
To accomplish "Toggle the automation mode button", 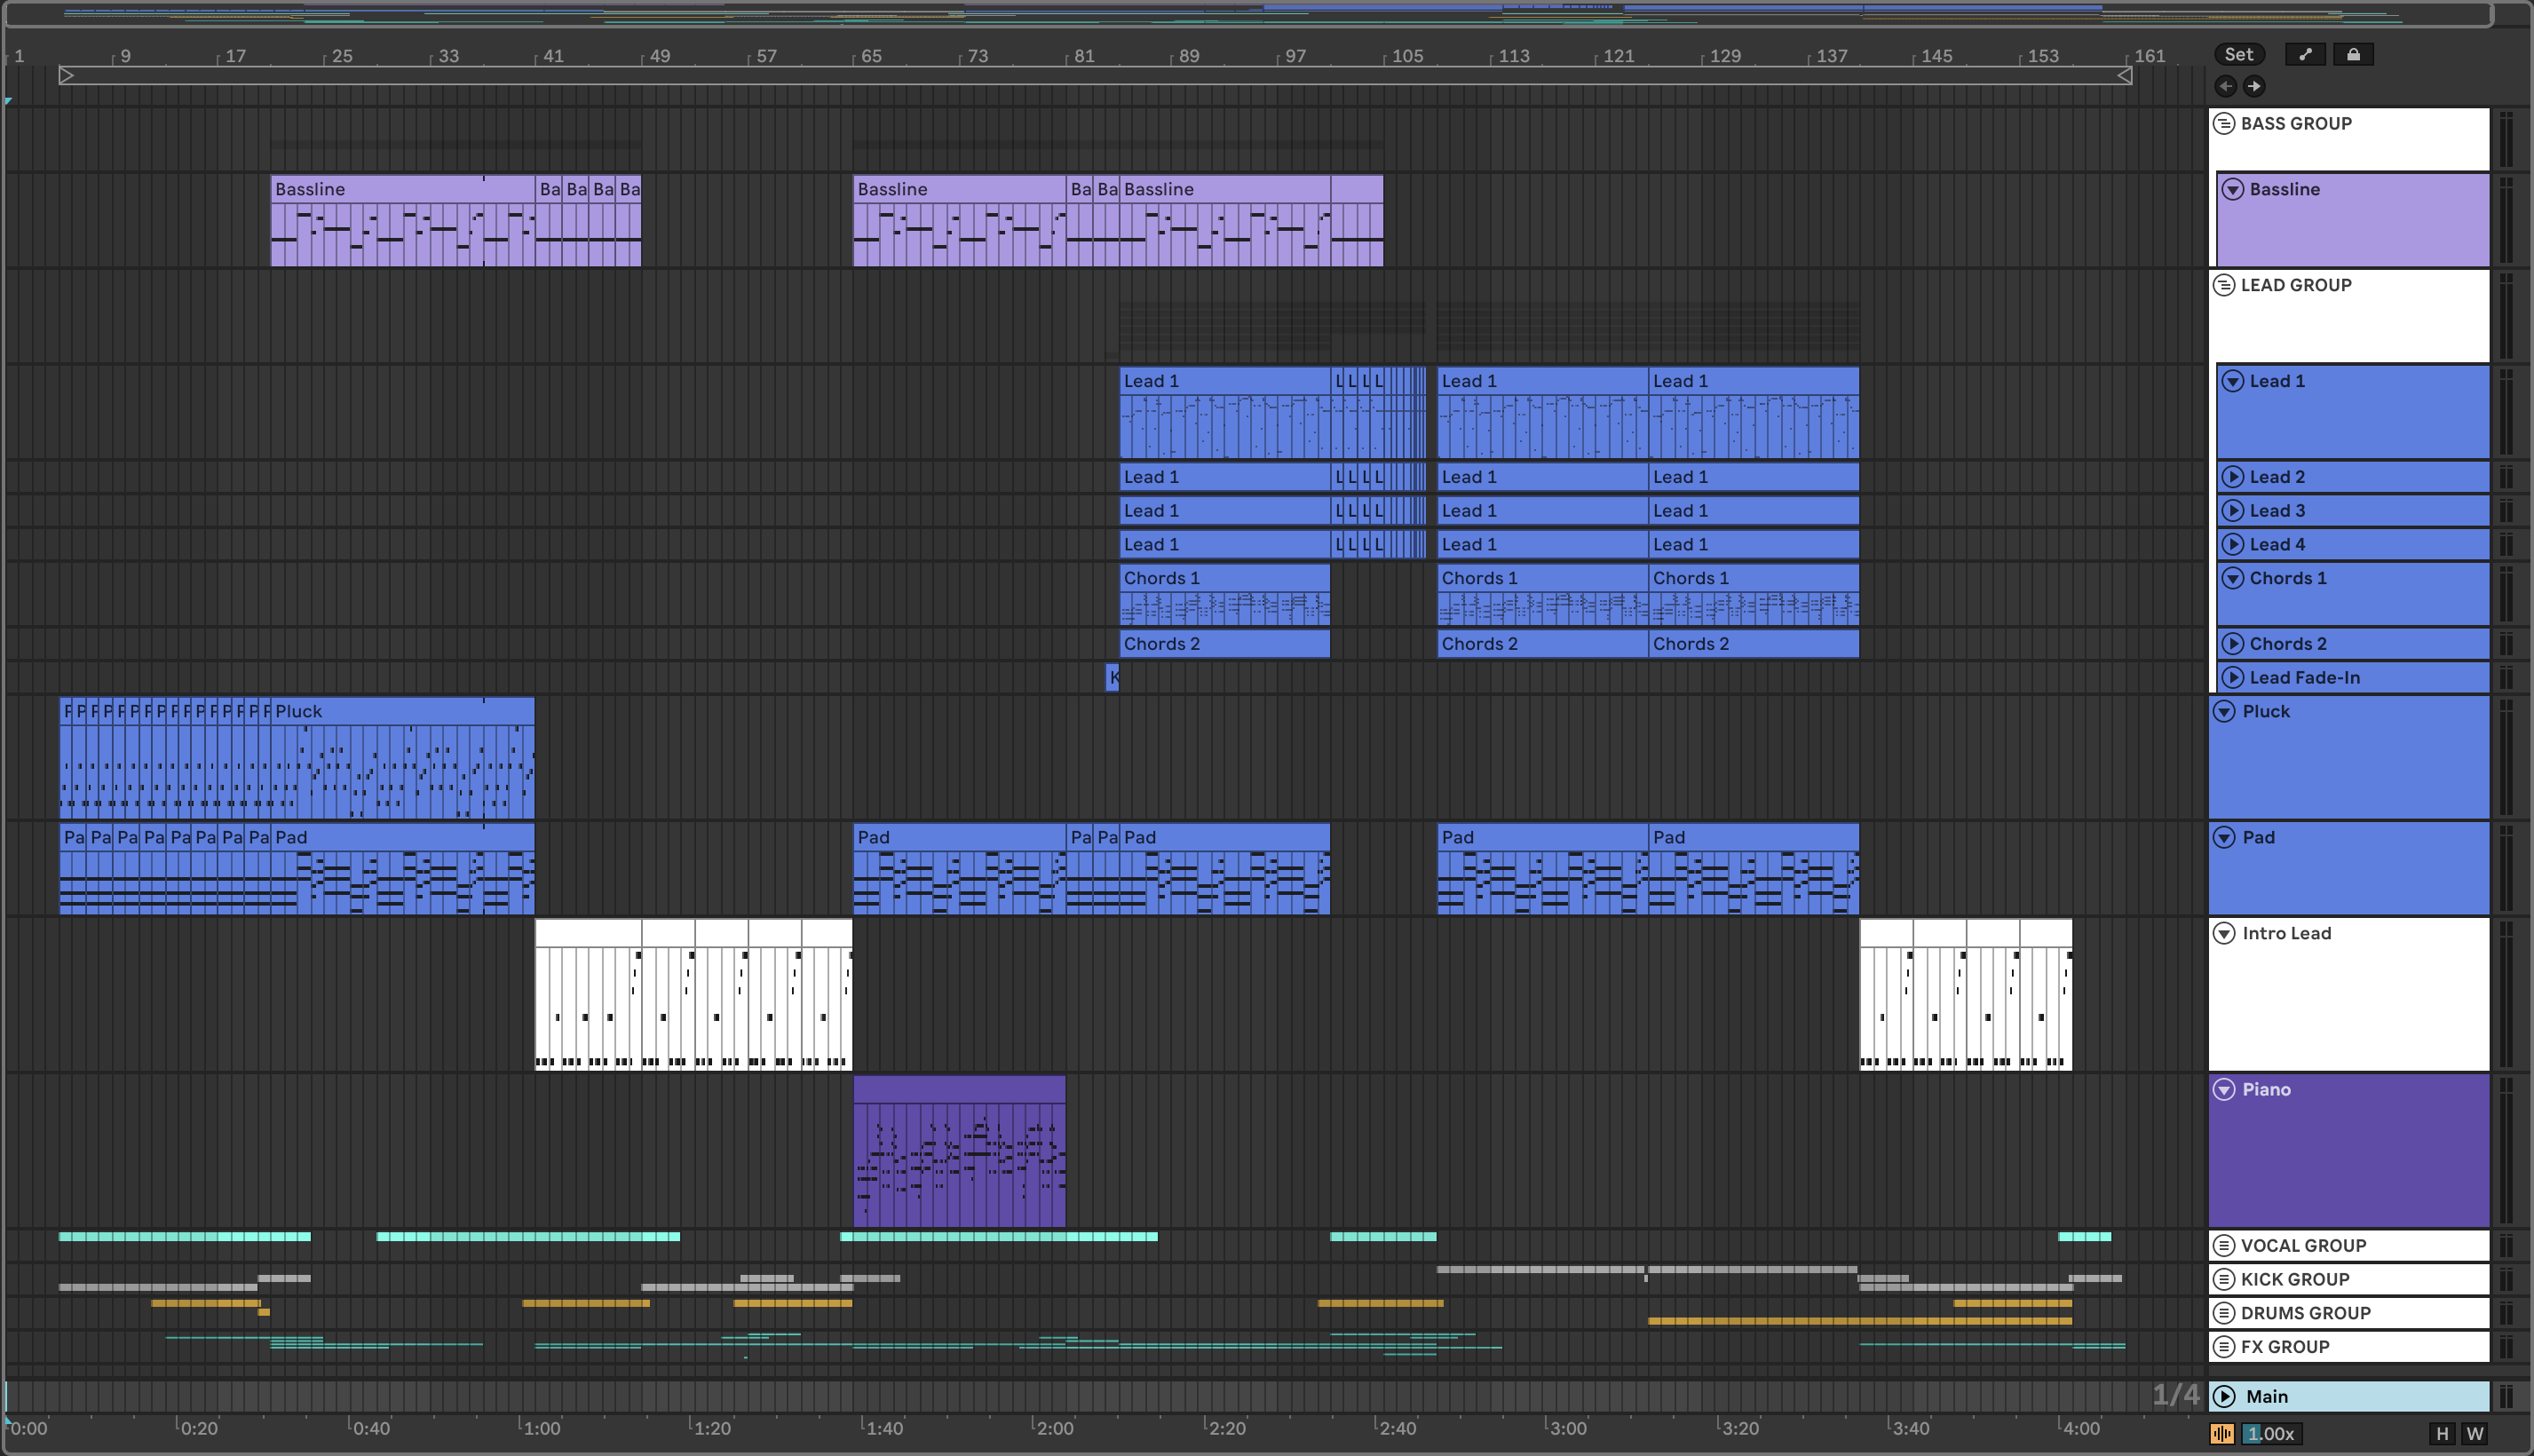I will click(x=2305, y=55).
